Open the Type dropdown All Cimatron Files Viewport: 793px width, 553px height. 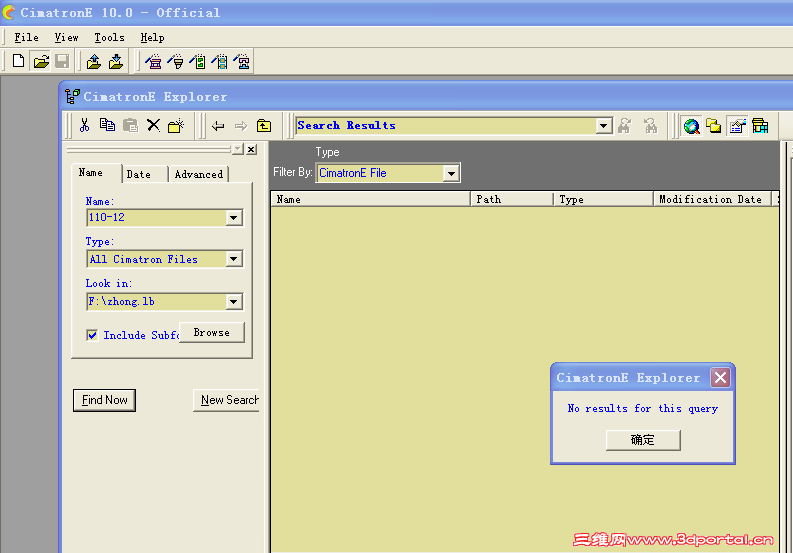[234, 259]
